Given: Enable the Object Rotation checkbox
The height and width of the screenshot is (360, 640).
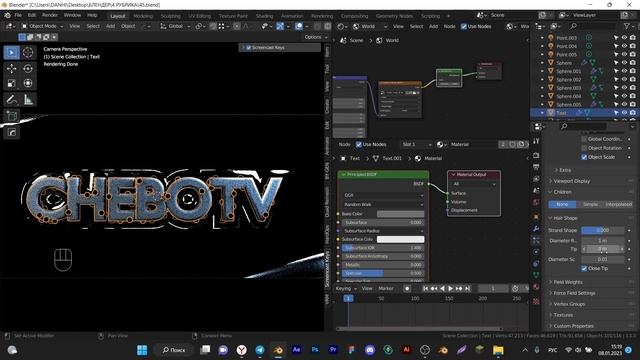Looking at the screenshot, I should click(x=584, y=148).
